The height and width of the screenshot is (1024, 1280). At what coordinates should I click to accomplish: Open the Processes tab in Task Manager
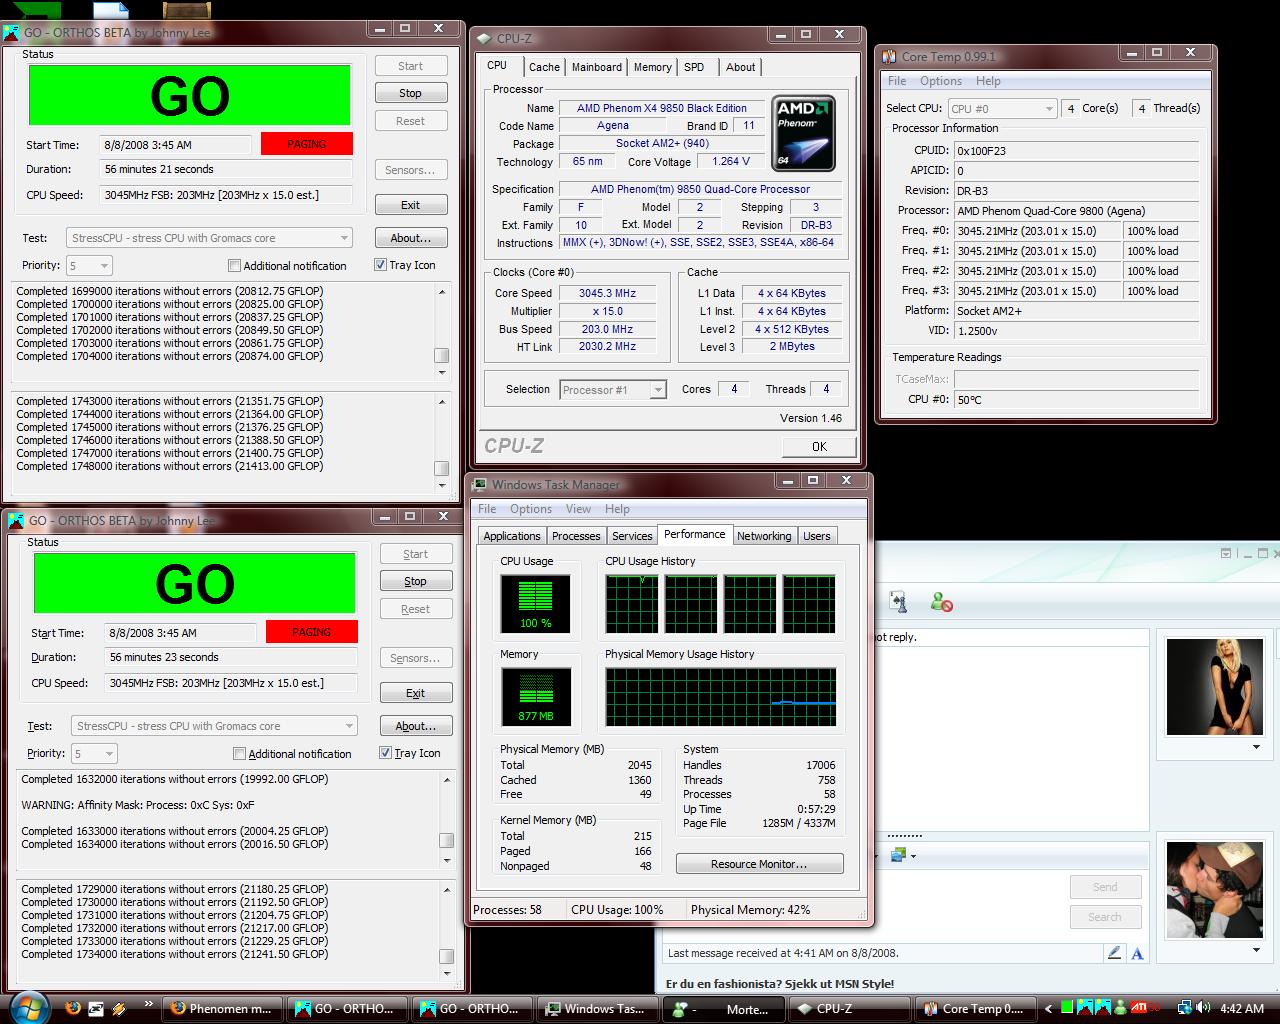(x=576, y=536)
